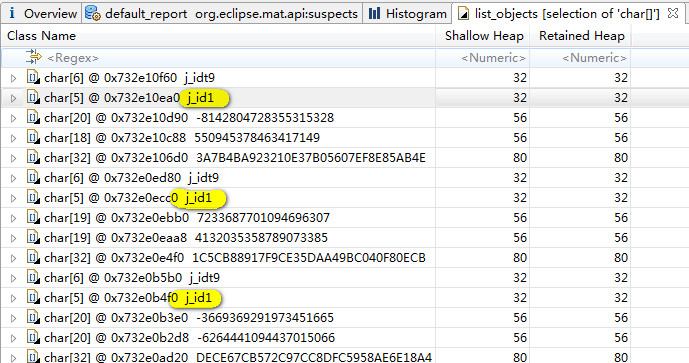Close the list_objects tab
Image resolution: width=689 pixels, height=363 pixels.
pos(673,13)
